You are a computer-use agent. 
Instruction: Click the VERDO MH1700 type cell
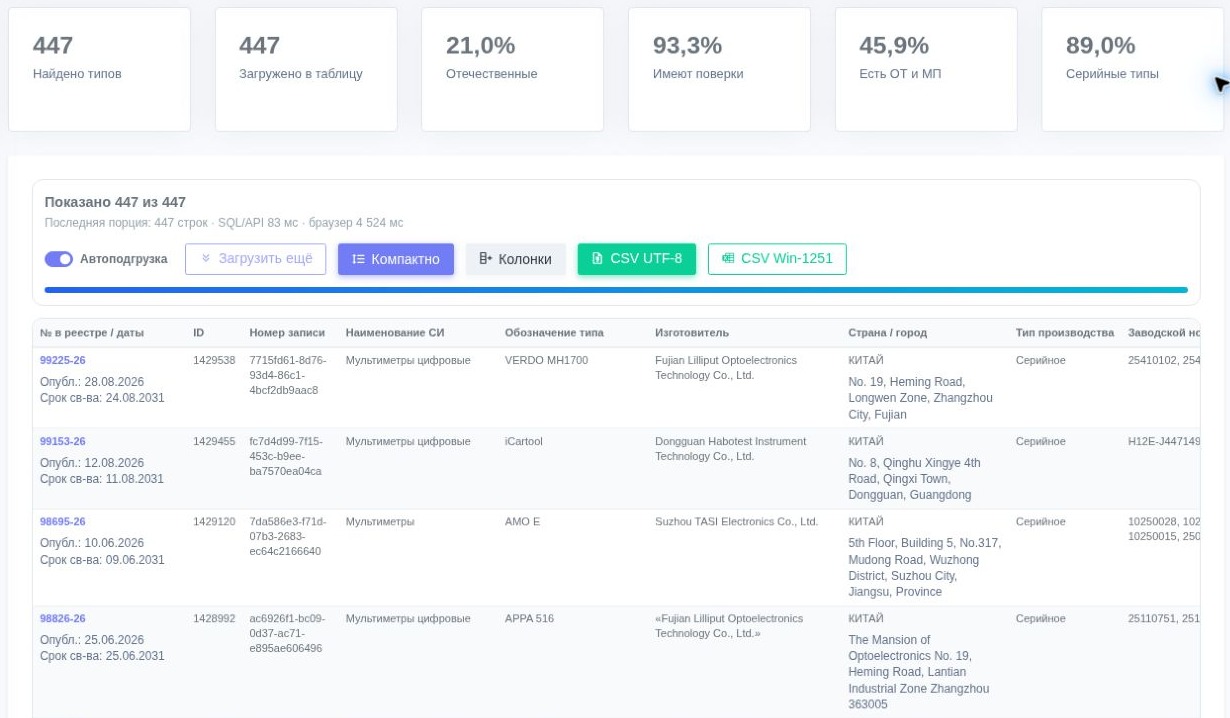coord(546,360)
